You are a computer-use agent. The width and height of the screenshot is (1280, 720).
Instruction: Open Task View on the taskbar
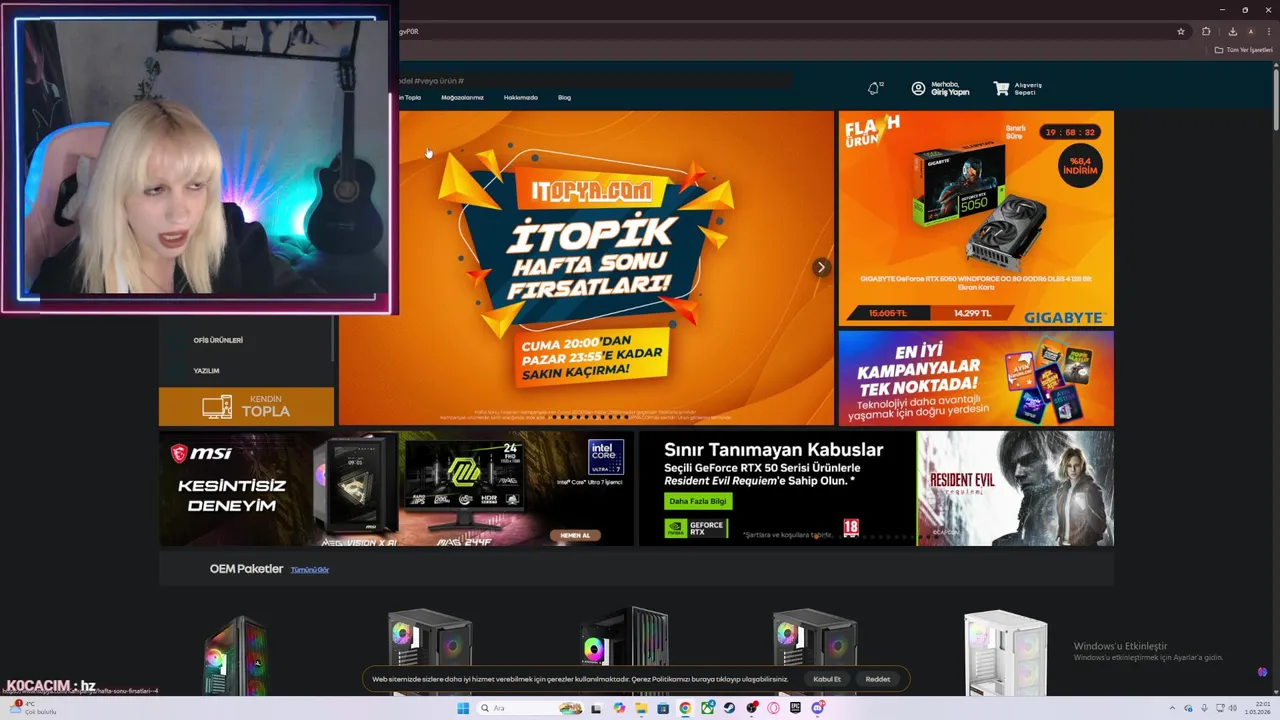(x=596, y=708)
